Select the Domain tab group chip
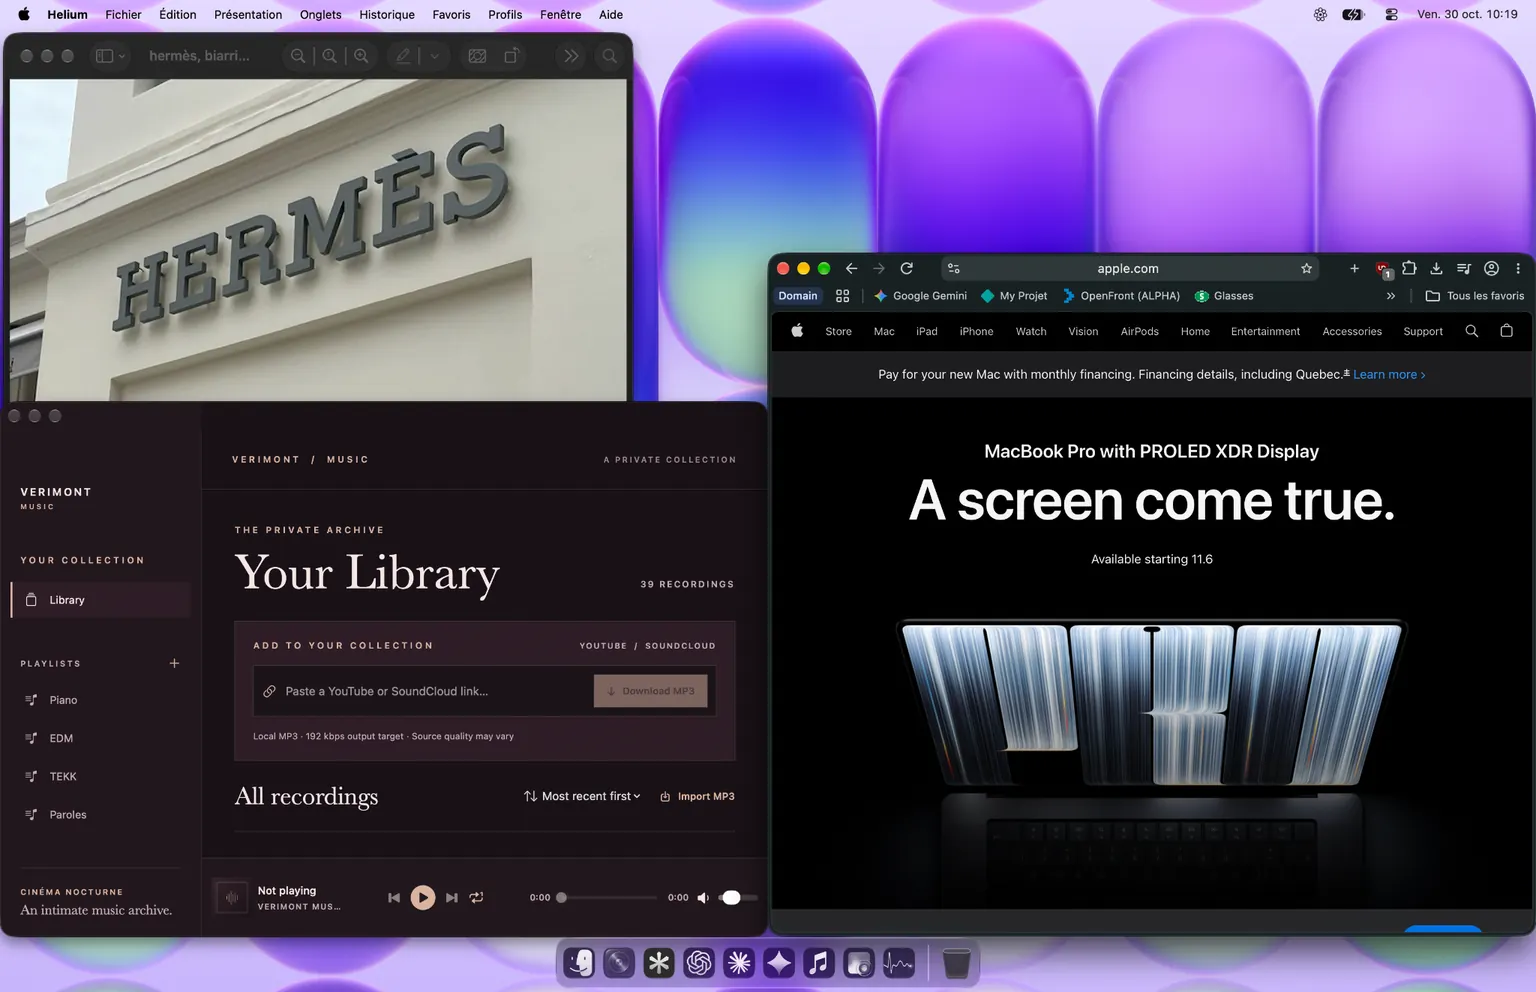Viewport: 1536px width, 992px height. (x=798, y=296)
